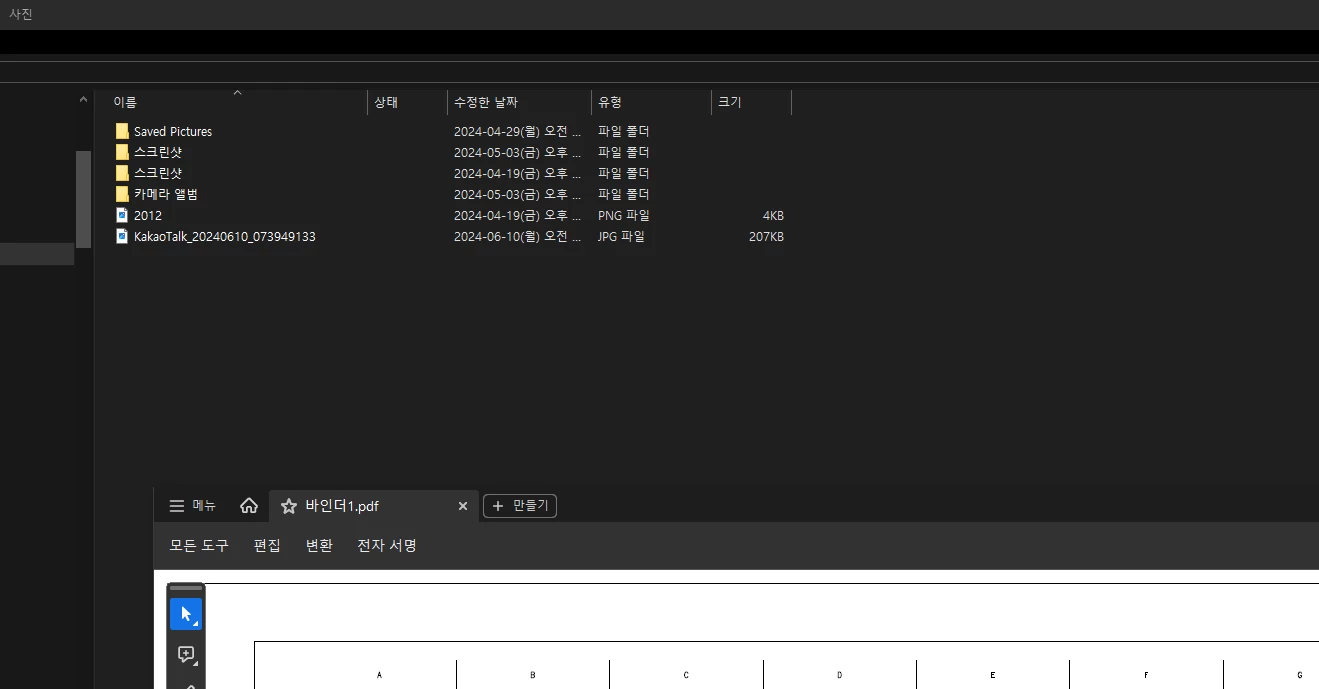Click 파일 폴더 type in Saved Pictures row
1319x689 pixels.
coord(624,131)
